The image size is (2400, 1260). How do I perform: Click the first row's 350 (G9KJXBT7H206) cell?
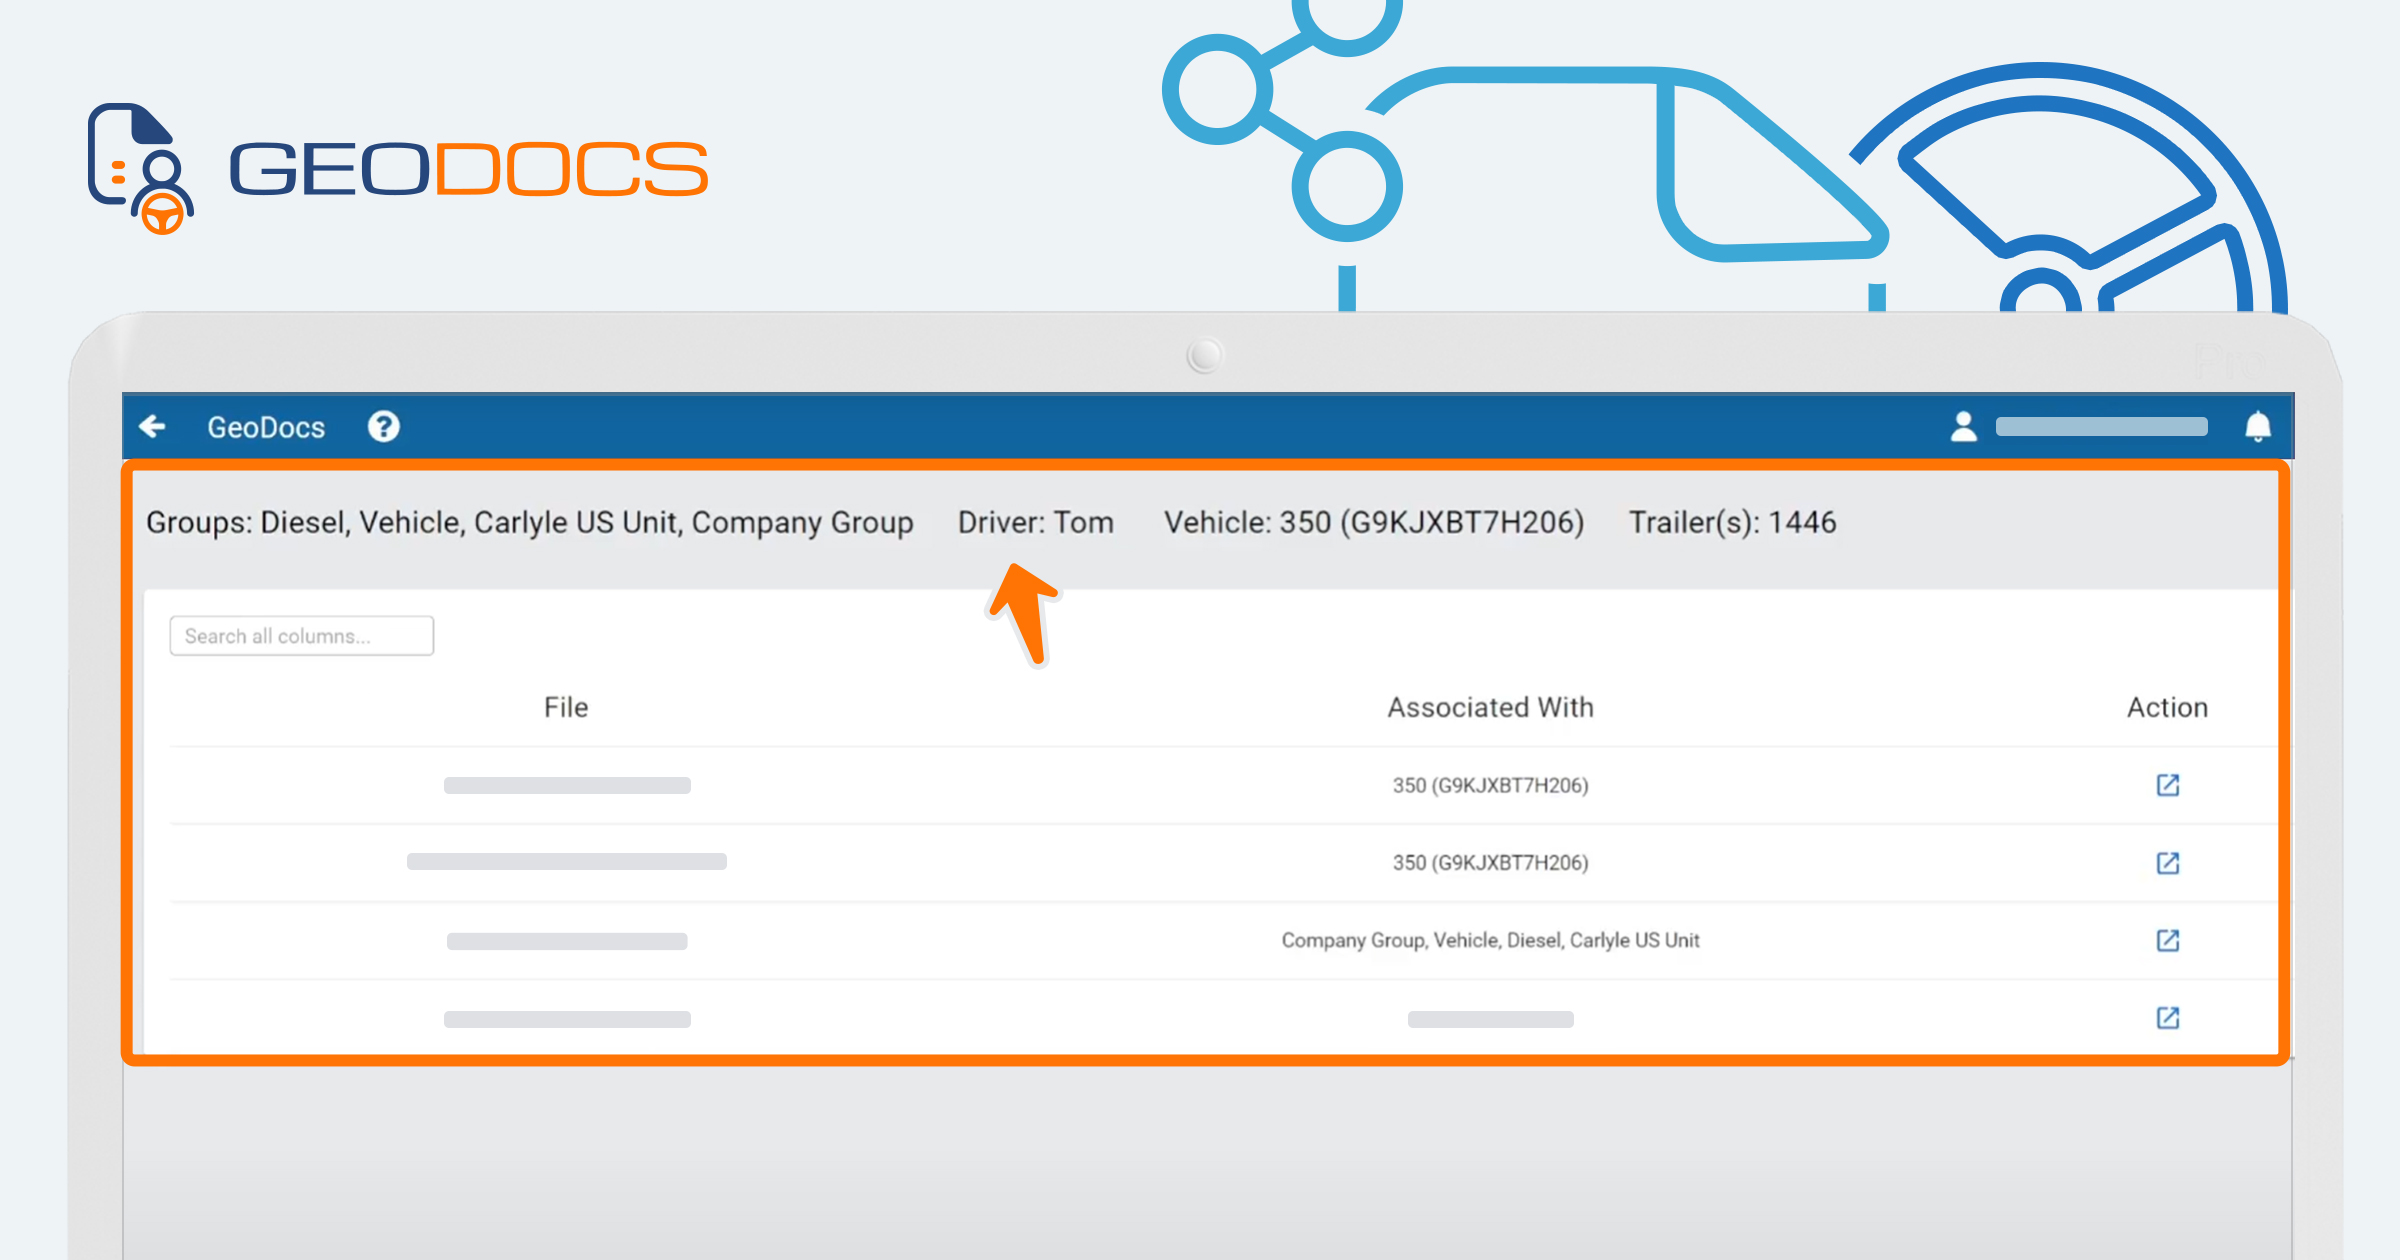click(1490, 785)
